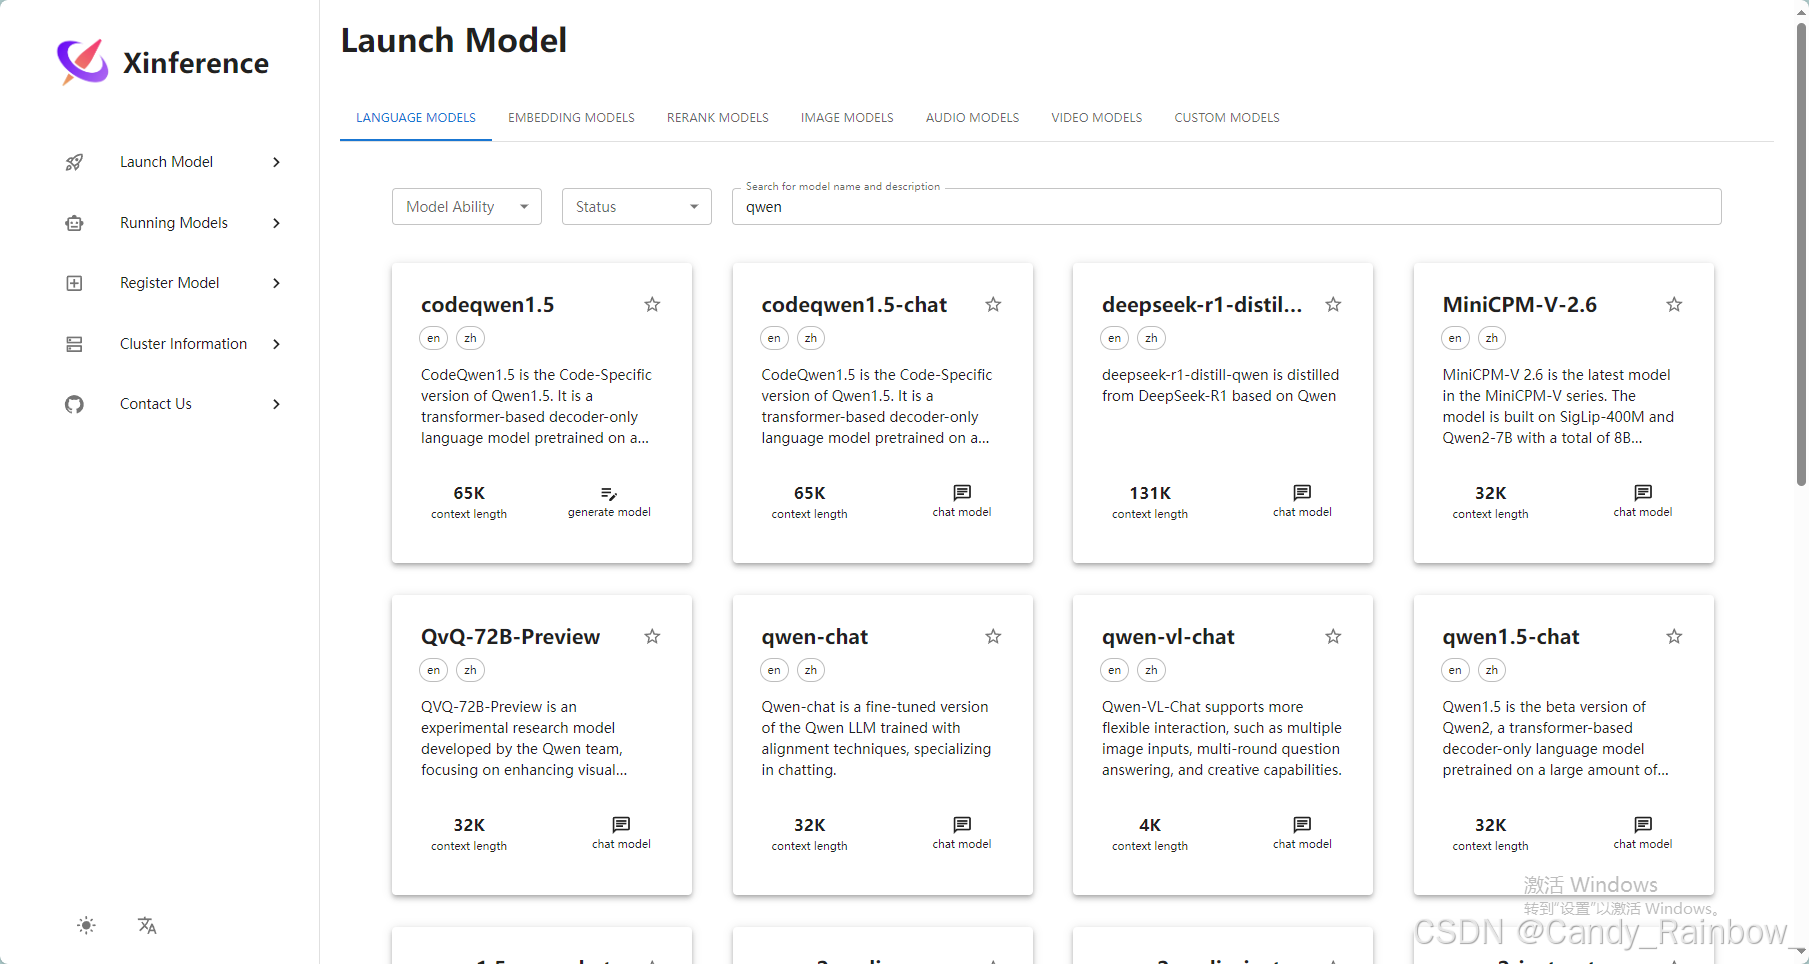Click chat model icon on deepseek-r1-distill card

pos(1302,493)
